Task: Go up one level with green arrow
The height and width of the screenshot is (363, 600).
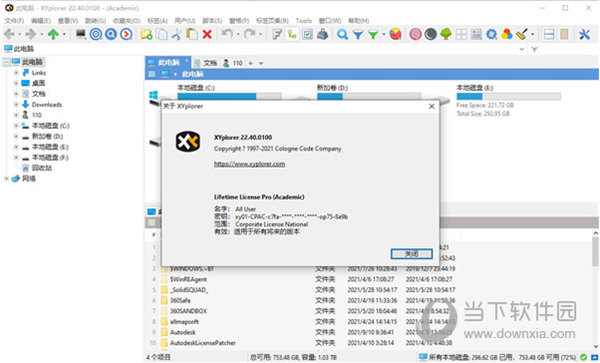Action: pyautogui.click(x=53, y=34)
